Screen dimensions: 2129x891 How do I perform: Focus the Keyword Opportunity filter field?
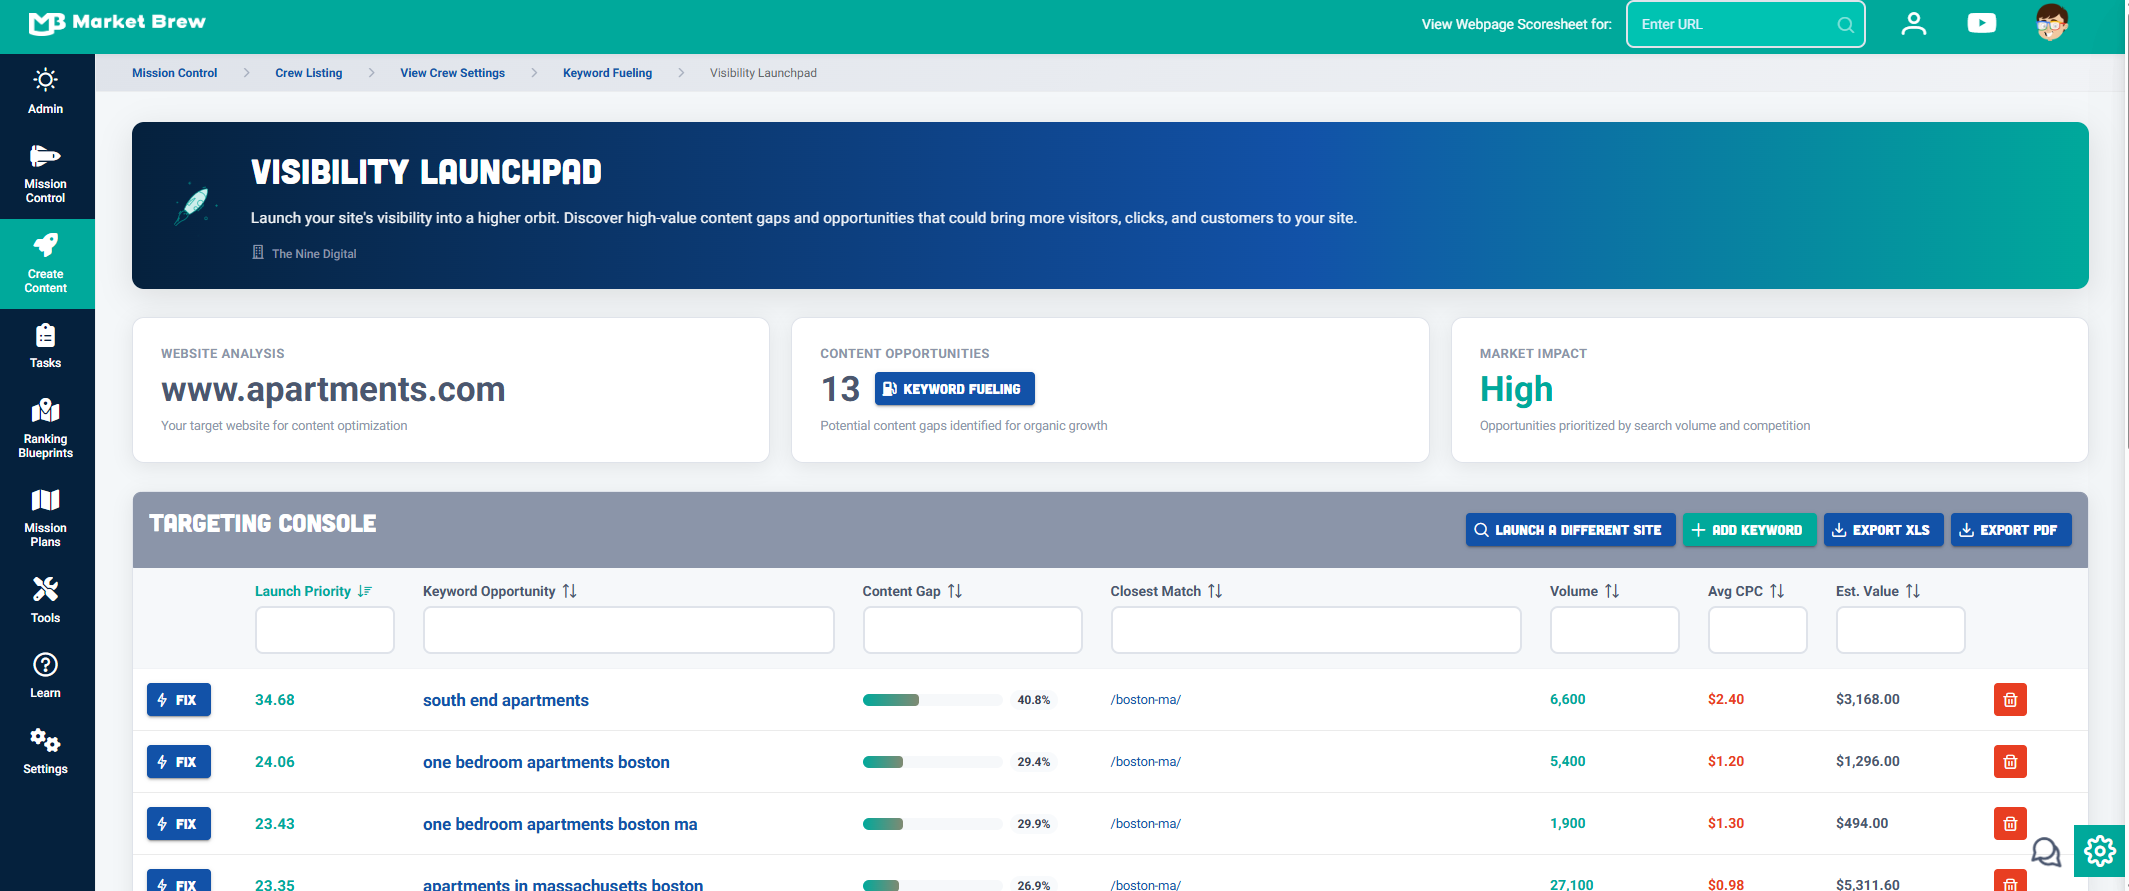pyautogui.click(x=629, y=630)
